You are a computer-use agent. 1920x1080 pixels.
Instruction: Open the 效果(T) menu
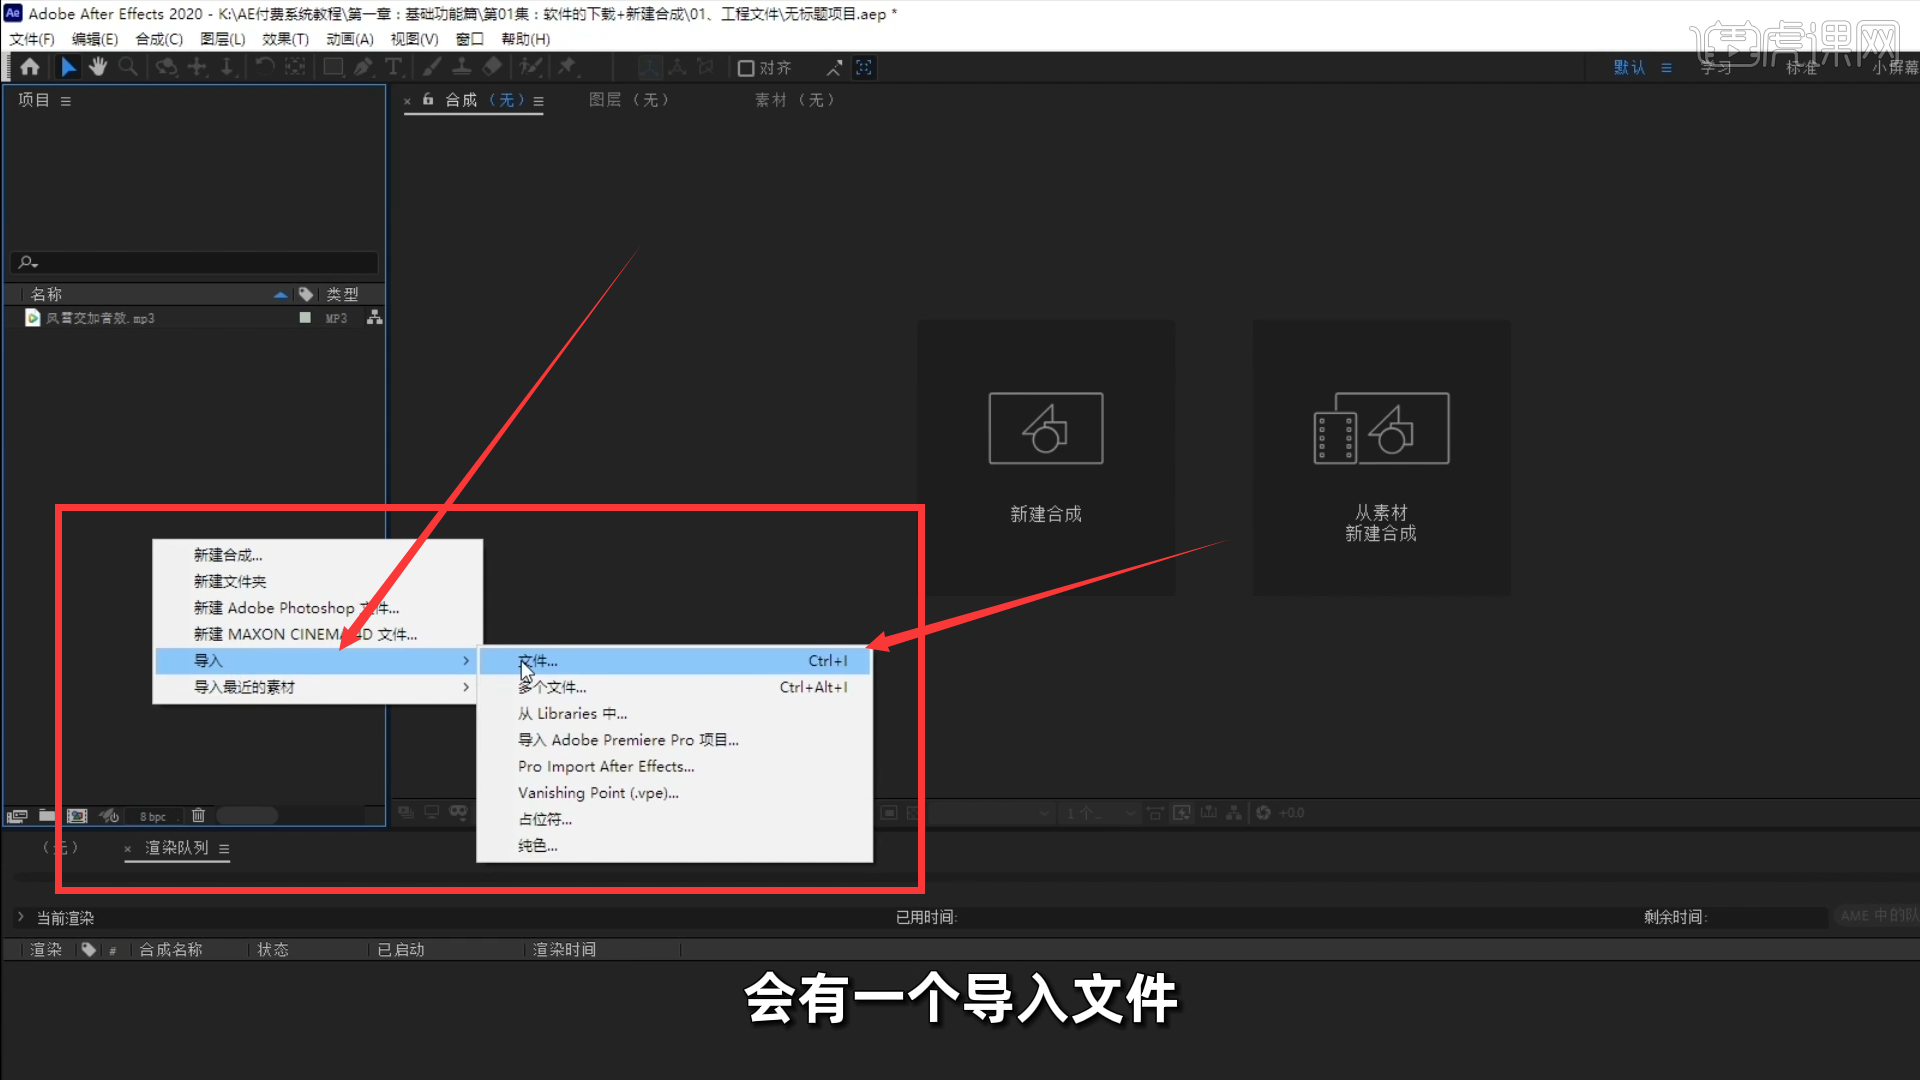(x=284, y=39)
